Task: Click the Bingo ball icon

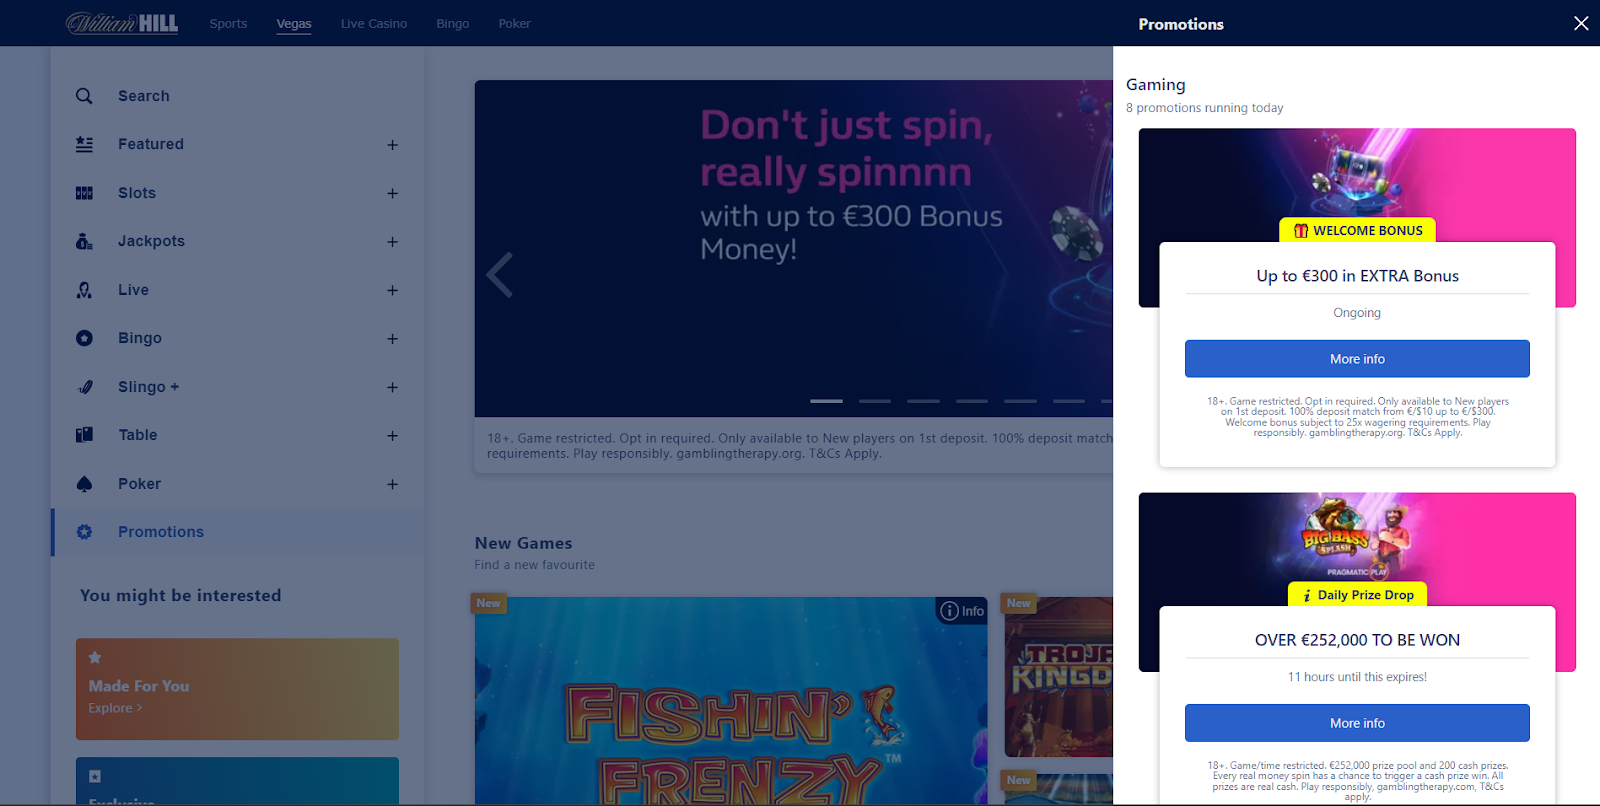Action: click(x=84, y=338)
